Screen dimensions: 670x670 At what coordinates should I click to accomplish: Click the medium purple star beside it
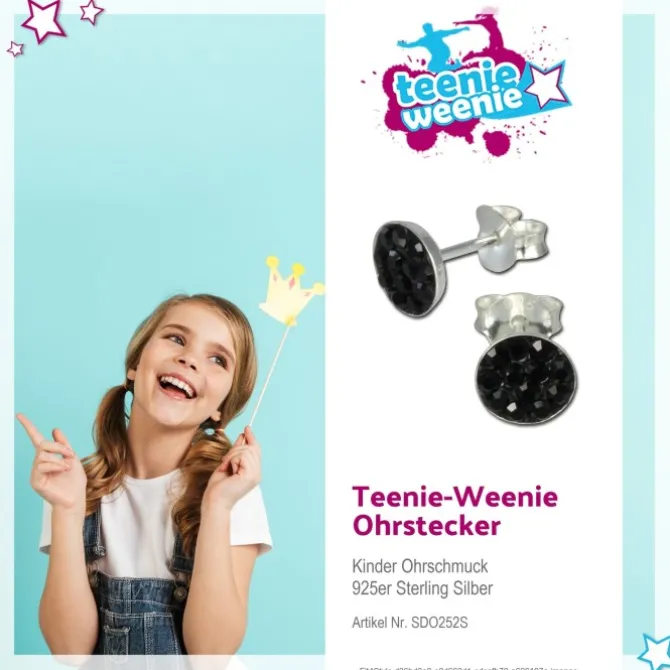click(91, 12)
